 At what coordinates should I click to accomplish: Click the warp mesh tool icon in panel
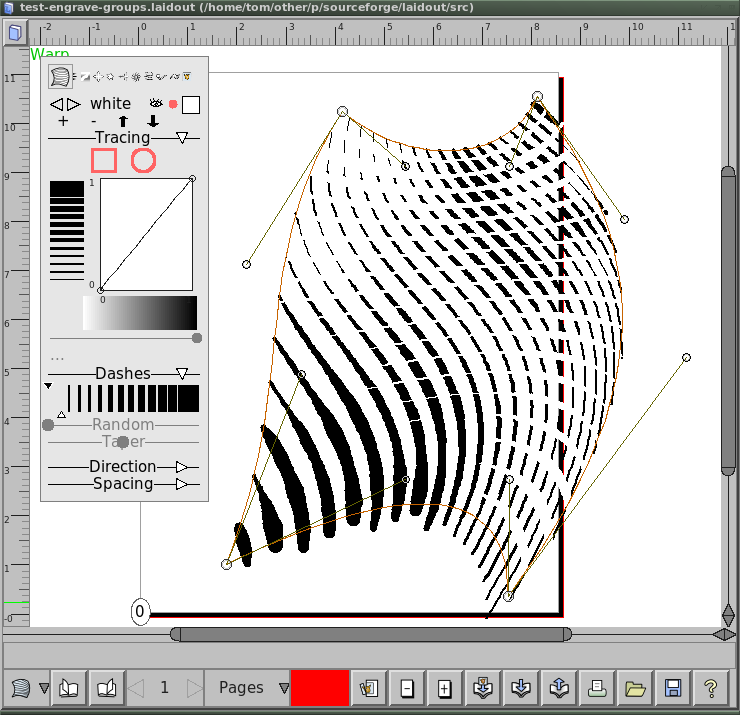(x=61, y=76)
